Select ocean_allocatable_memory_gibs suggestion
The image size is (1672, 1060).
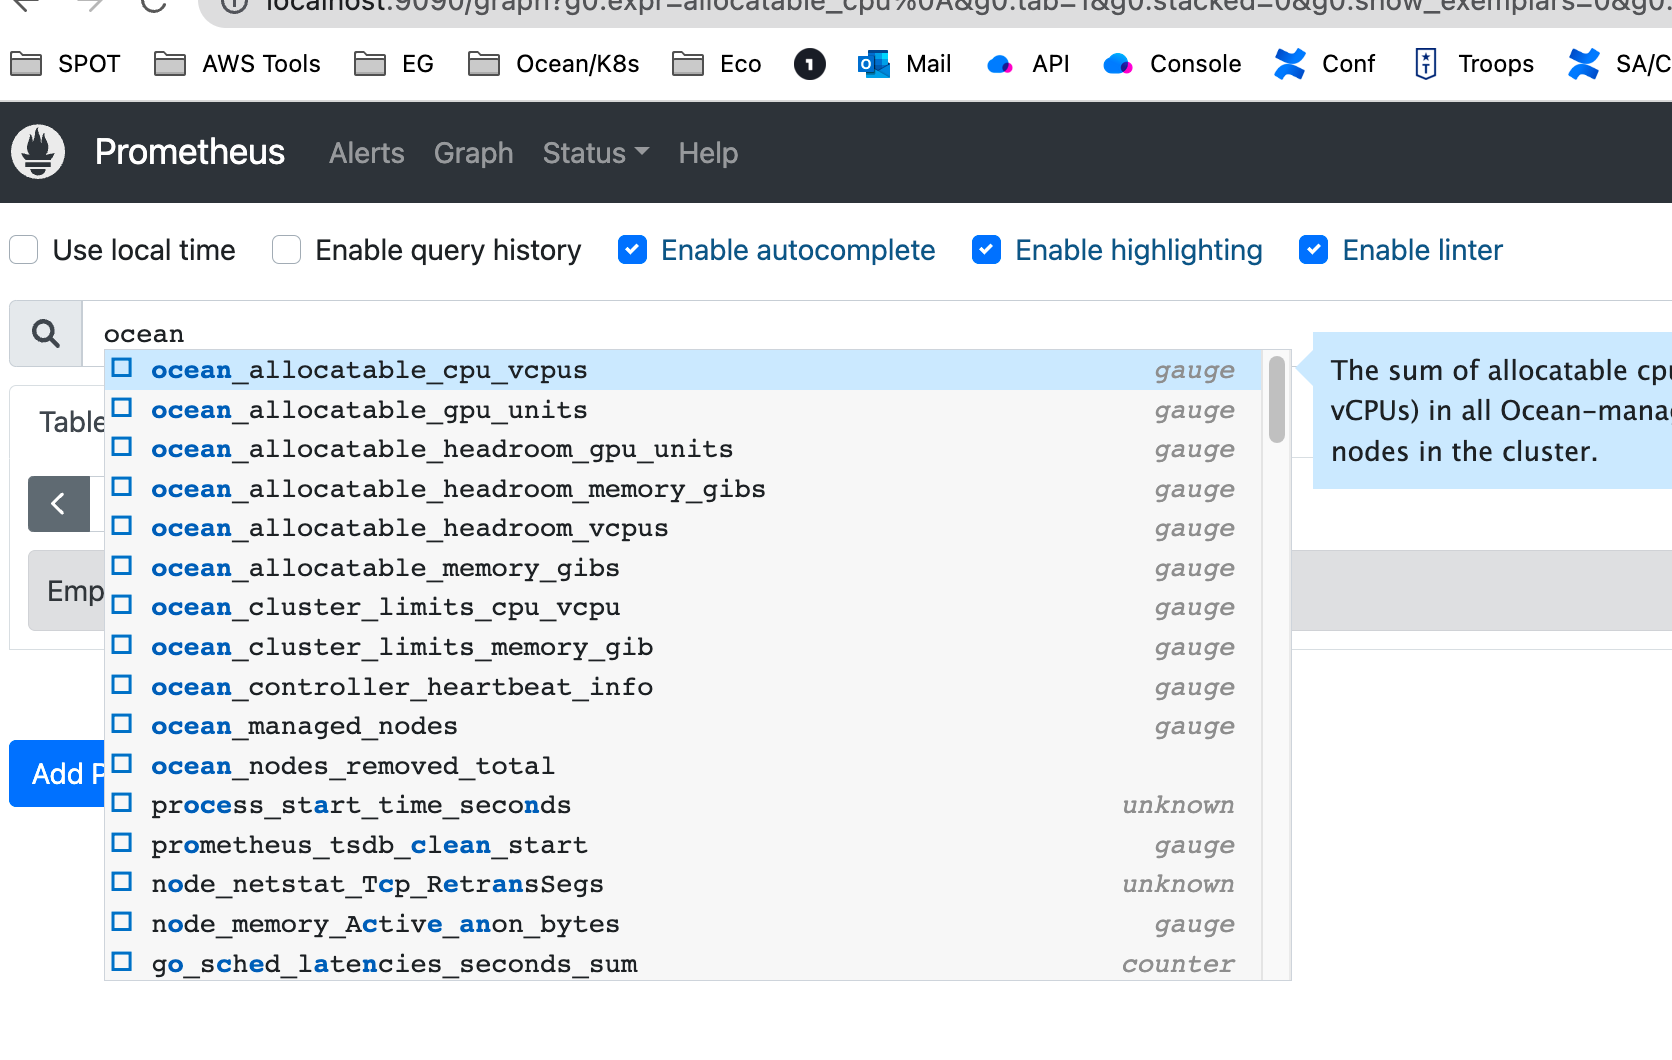pos(683,568)
